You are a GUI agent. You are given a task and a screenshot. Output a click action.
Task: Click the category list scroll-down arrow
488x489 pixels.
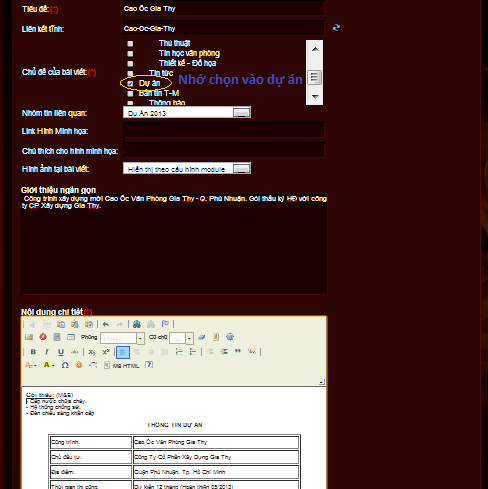click(x=315, y=96)
